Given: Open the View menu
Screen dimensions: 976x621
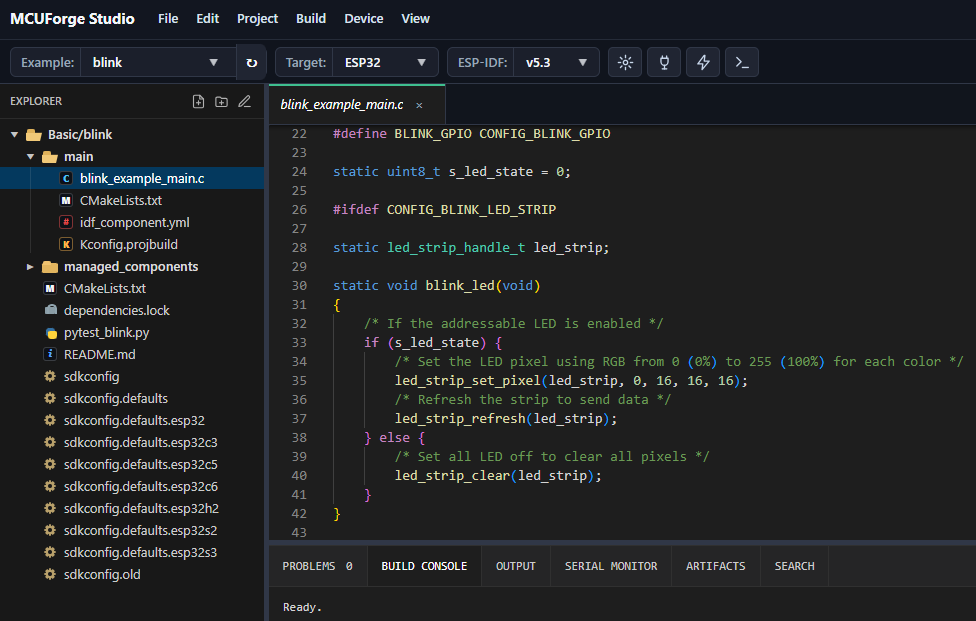Looking at the screenshot, I should (415, 19).
